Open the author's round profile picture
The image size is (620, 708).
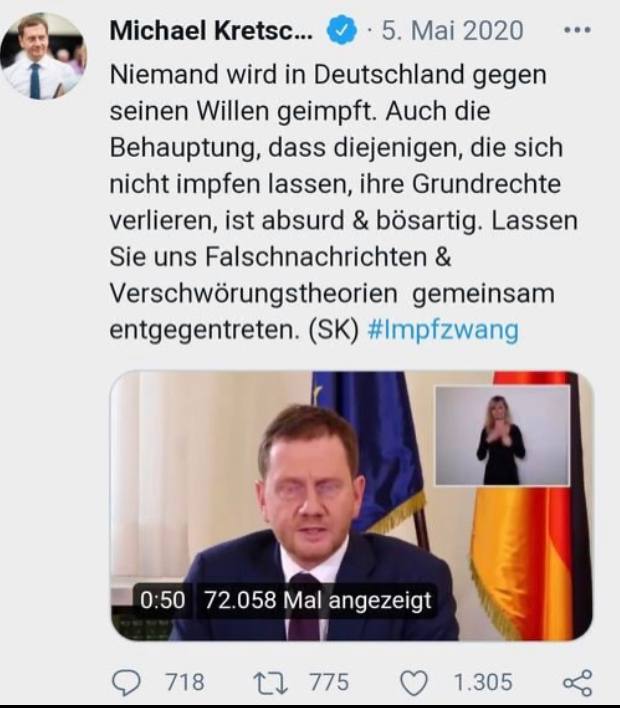click(43, 56)
